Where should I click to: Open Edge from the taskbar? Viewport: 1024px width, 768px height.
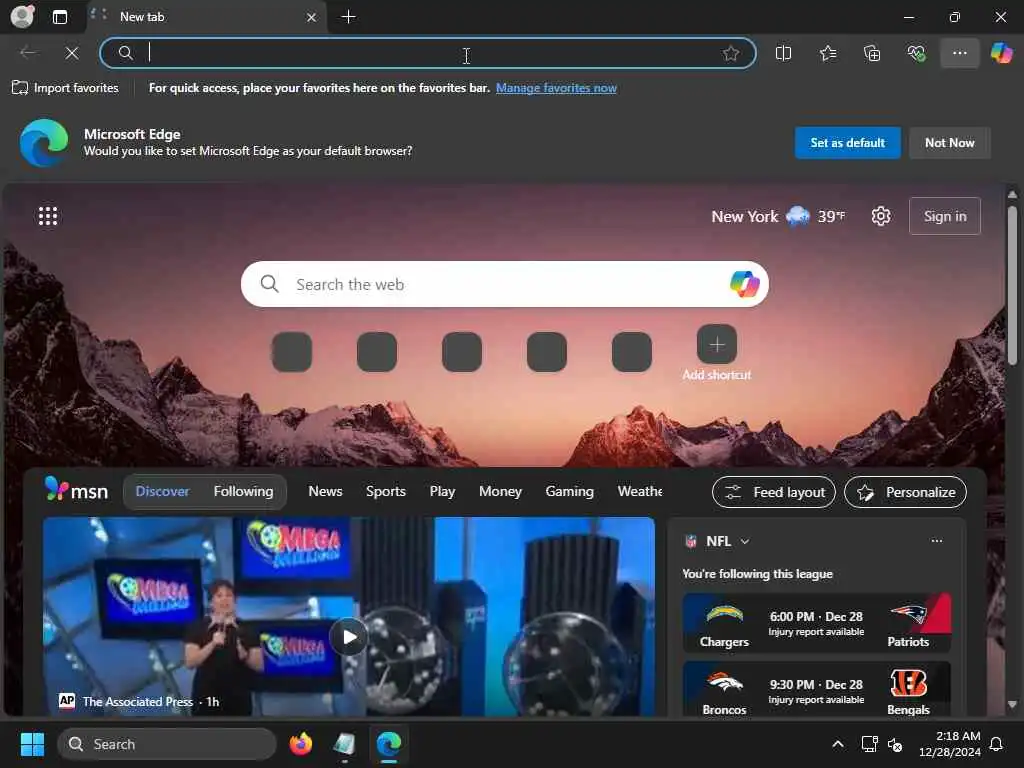coord(389,744)
